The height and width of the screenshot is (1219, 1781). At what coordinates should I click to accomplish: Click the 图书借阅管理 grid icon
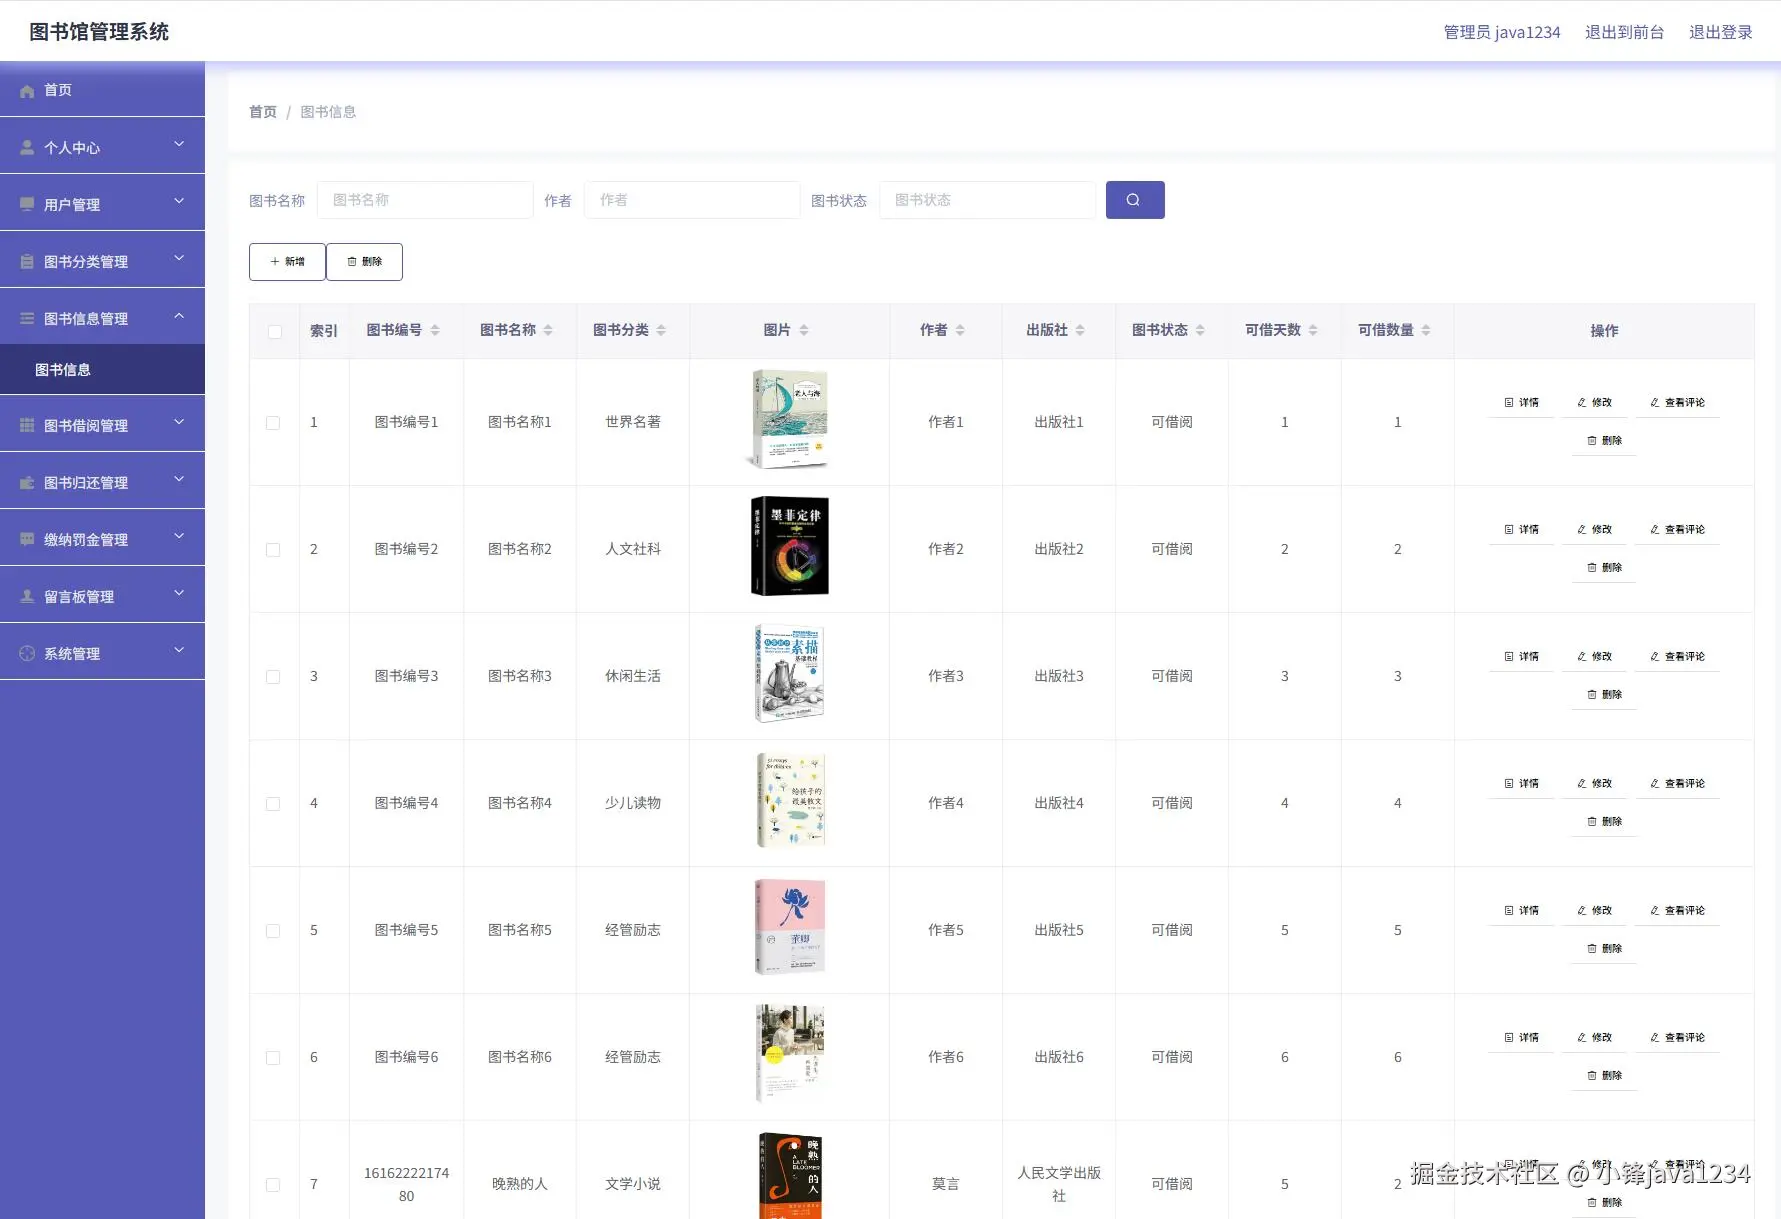27,426
